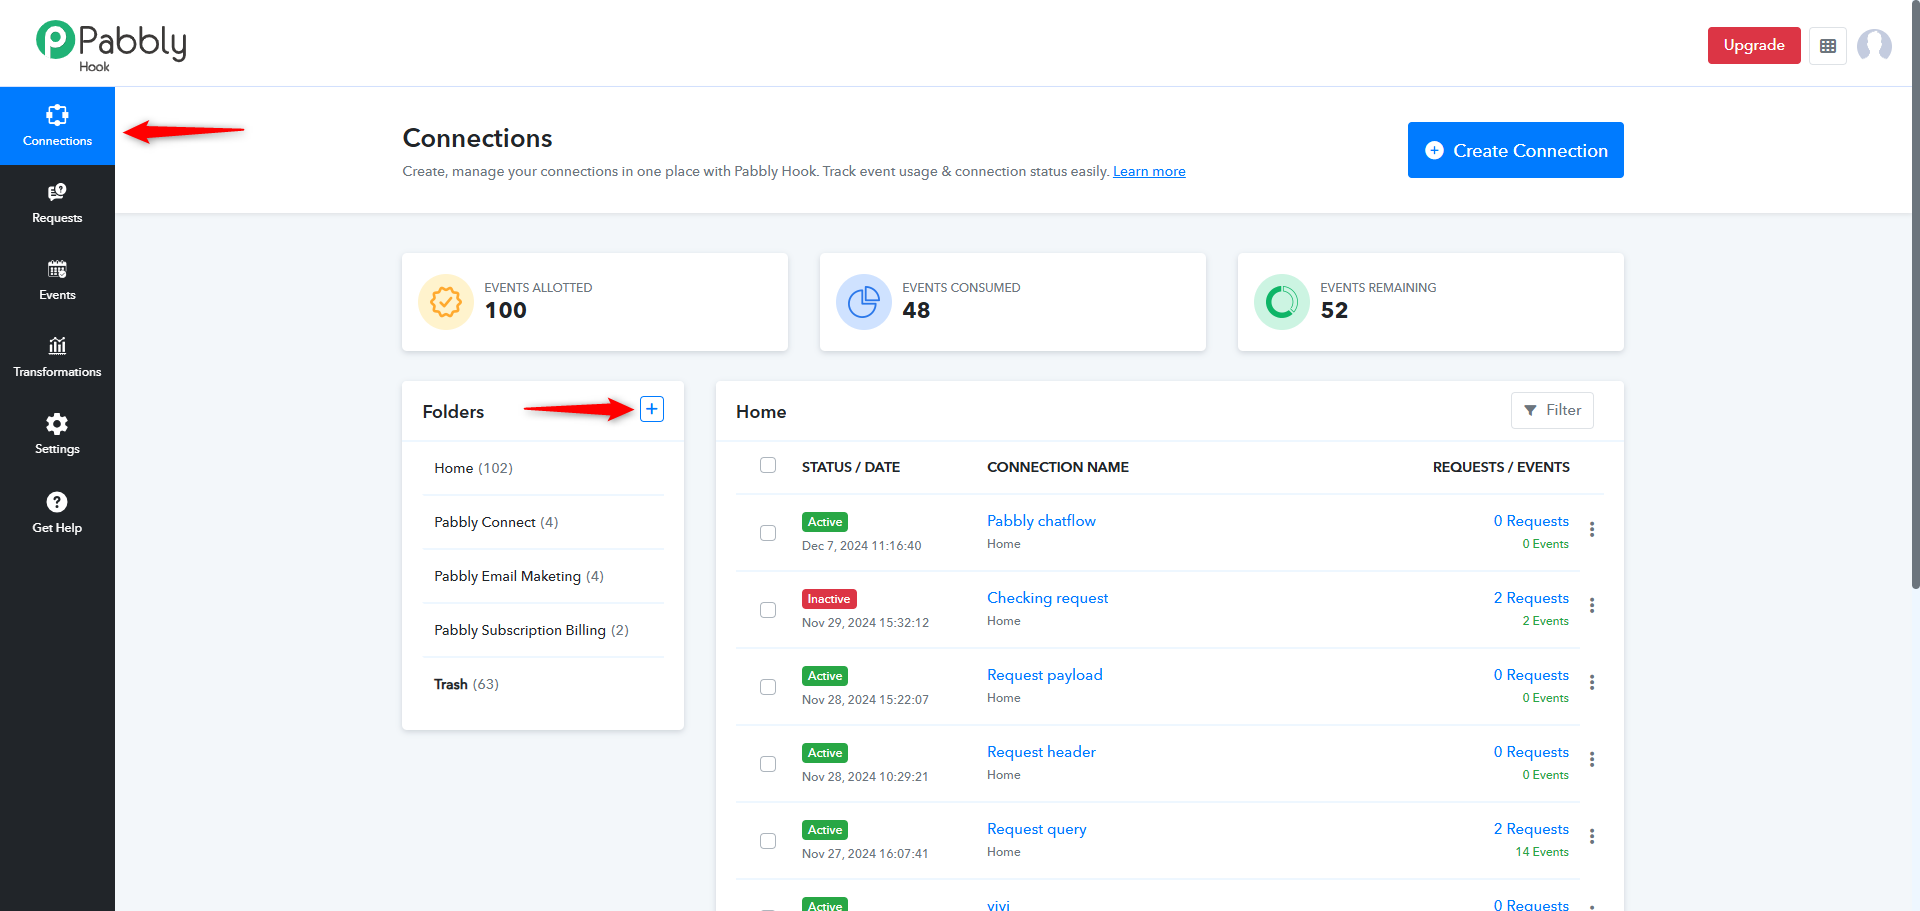Click the Pabbly Hook logo
This screenshot has width=1920, height=911.
click(x=111, y=45)
